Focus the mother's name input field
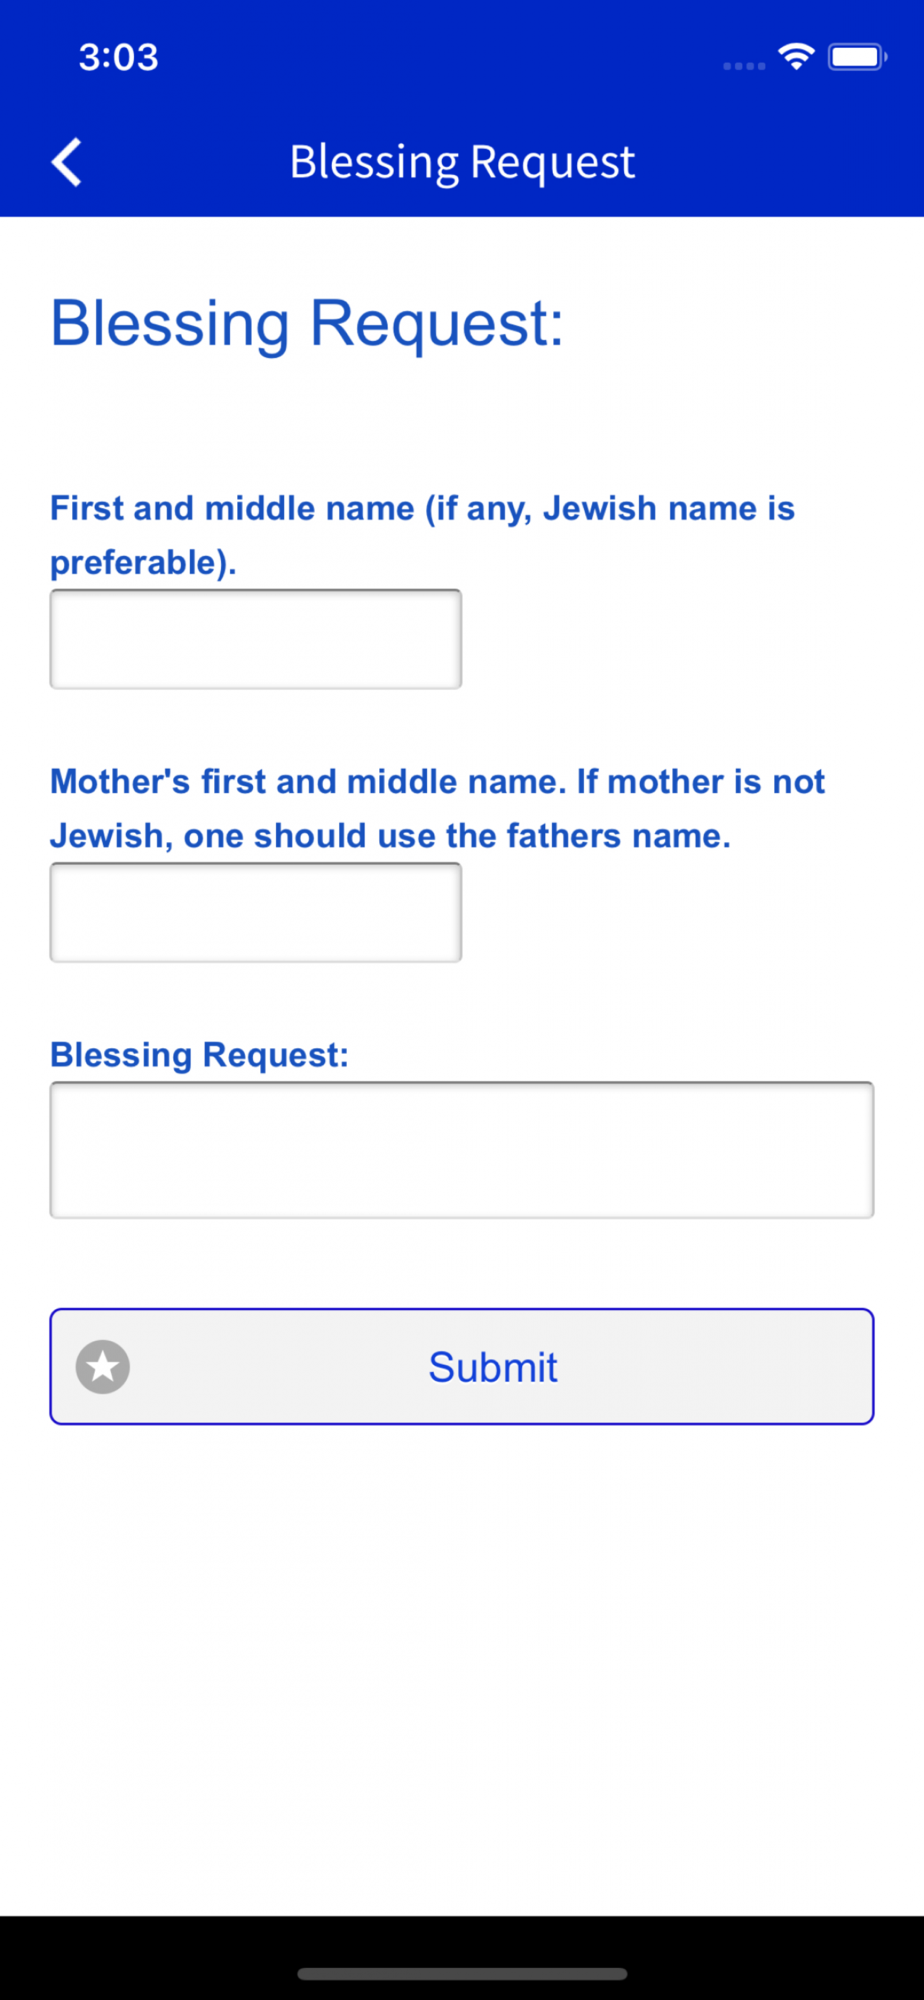This screenshot has height=2000, width=924. (256, 912)
